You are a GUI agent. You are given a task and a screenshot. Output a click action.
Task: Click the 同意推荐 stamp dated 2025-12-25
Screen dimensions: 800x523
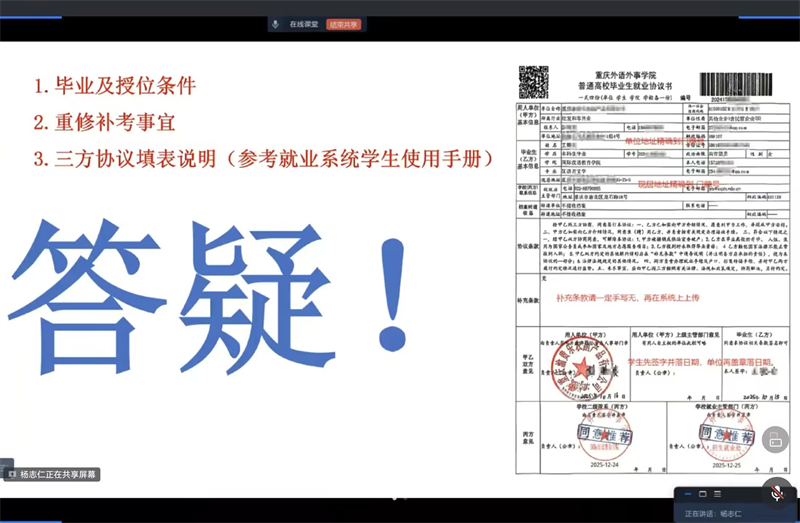coord(727,435)
